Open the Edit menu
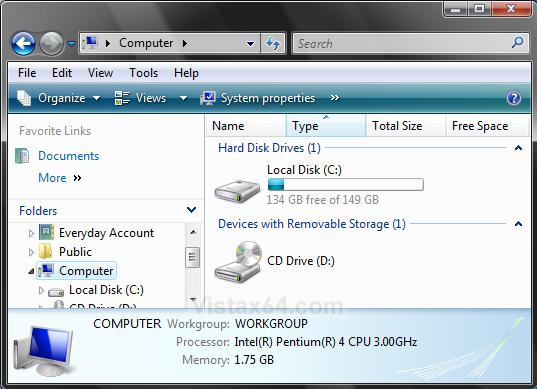The height and width of the screenshot is (389, 537). (x=62, y=73)
